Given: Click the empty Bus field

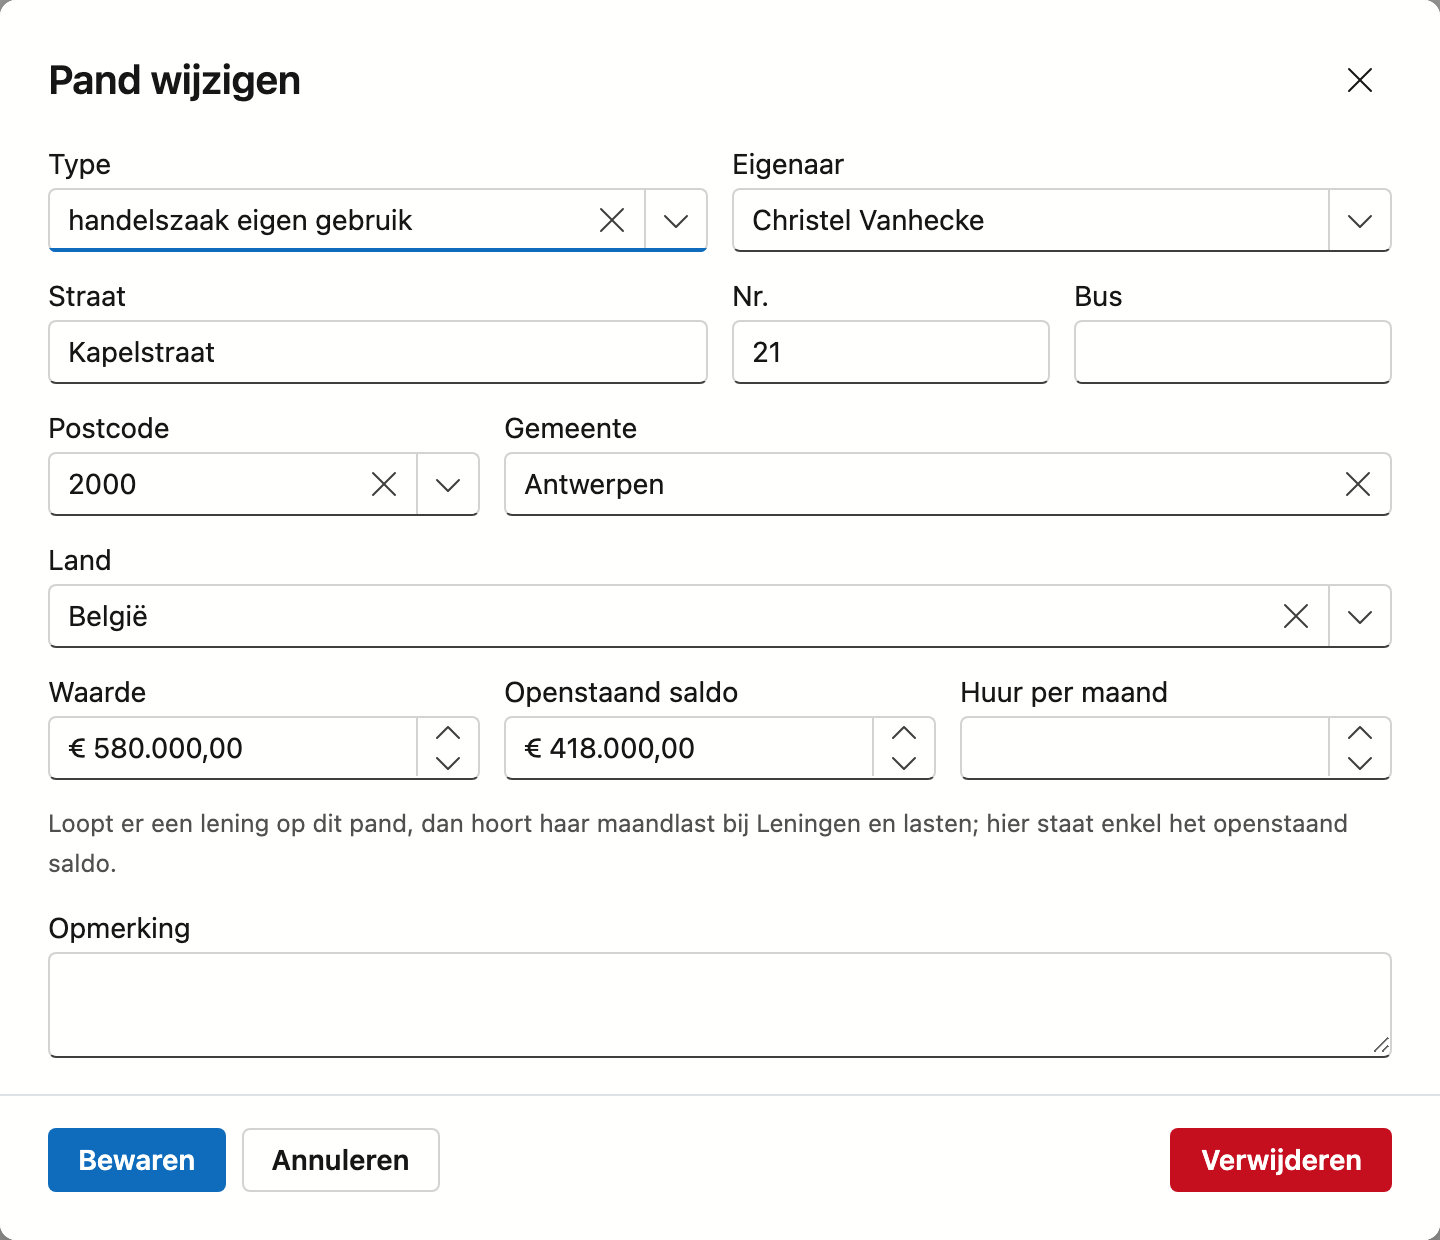Looking at the screenshot, I should click(1233, 352).
